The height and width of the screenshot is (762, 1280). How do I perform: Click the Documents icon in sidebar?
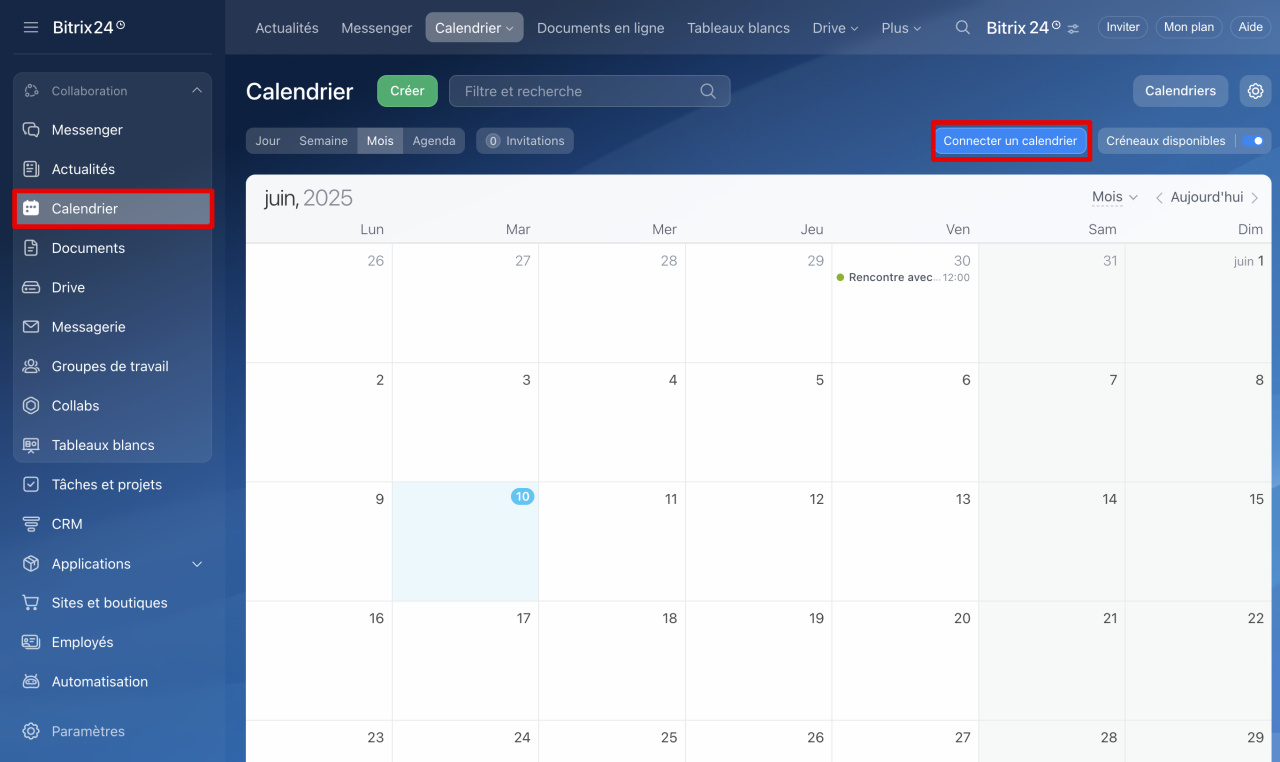(x=31, y=248)
